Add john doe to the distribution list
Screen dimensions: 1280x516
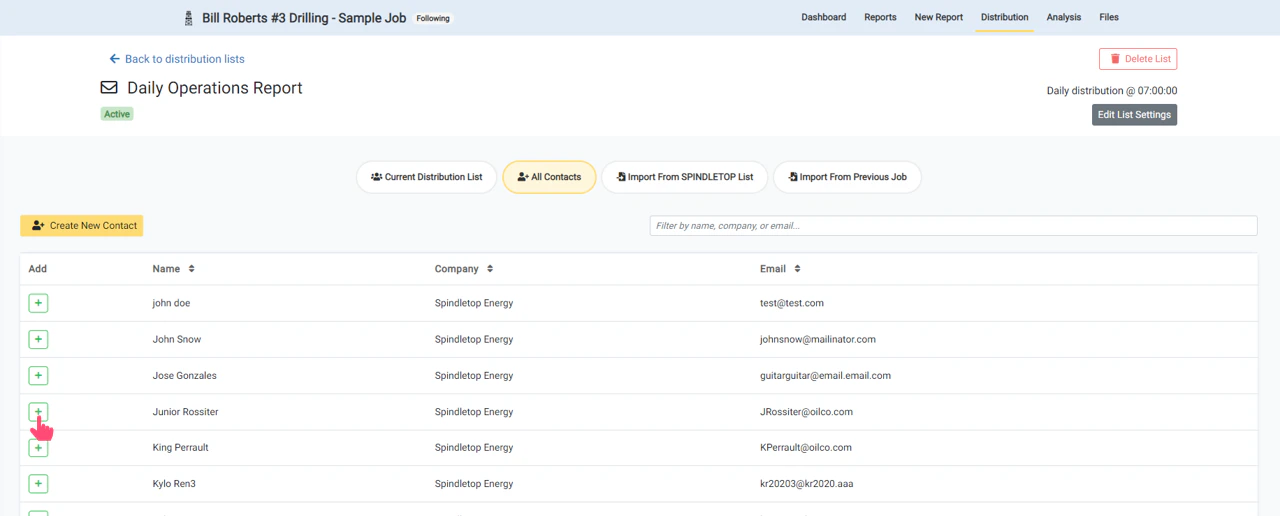[38, 303]
